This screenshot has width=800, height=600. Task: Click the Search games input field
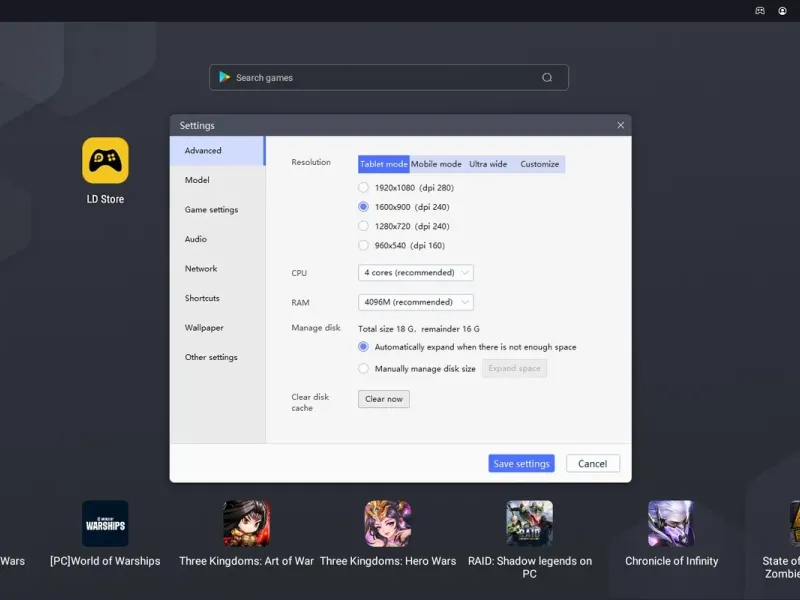click(389, 78)
